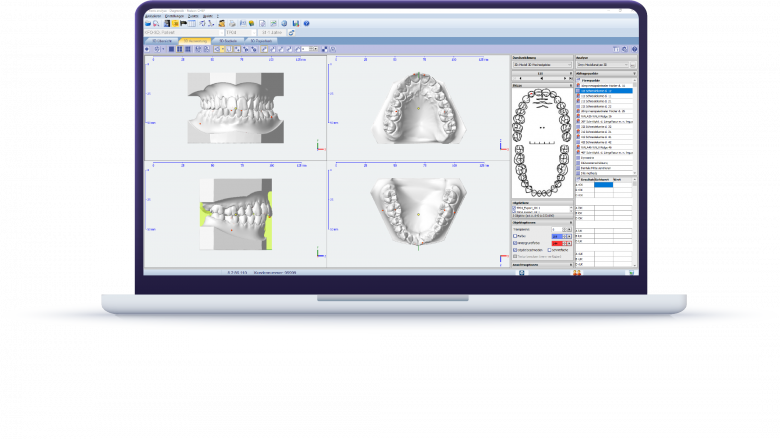This screenshot has height=439, width=780.
Task: Click the browse button beside Analyse dropdown
Action: pos(632,64)
